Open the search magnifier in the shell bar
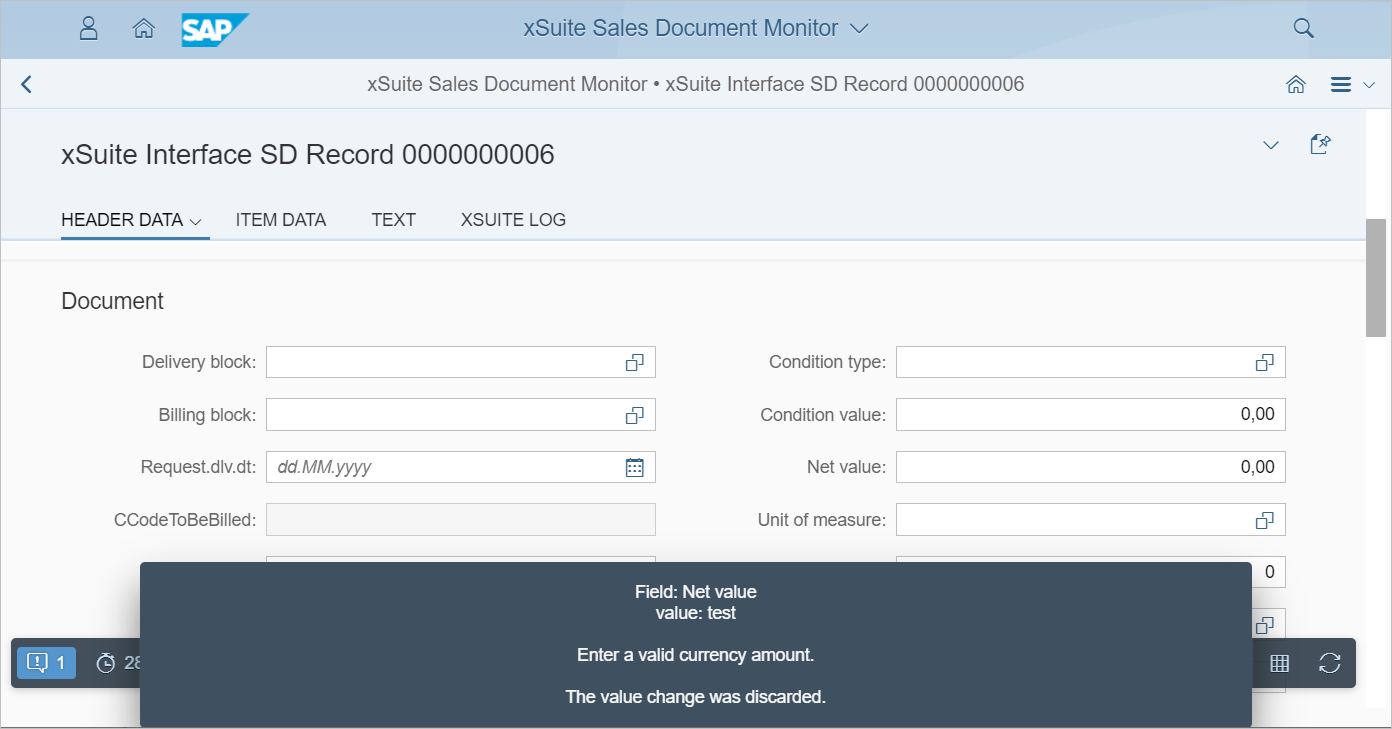The image size is (1392, 729). [1303, 28]
